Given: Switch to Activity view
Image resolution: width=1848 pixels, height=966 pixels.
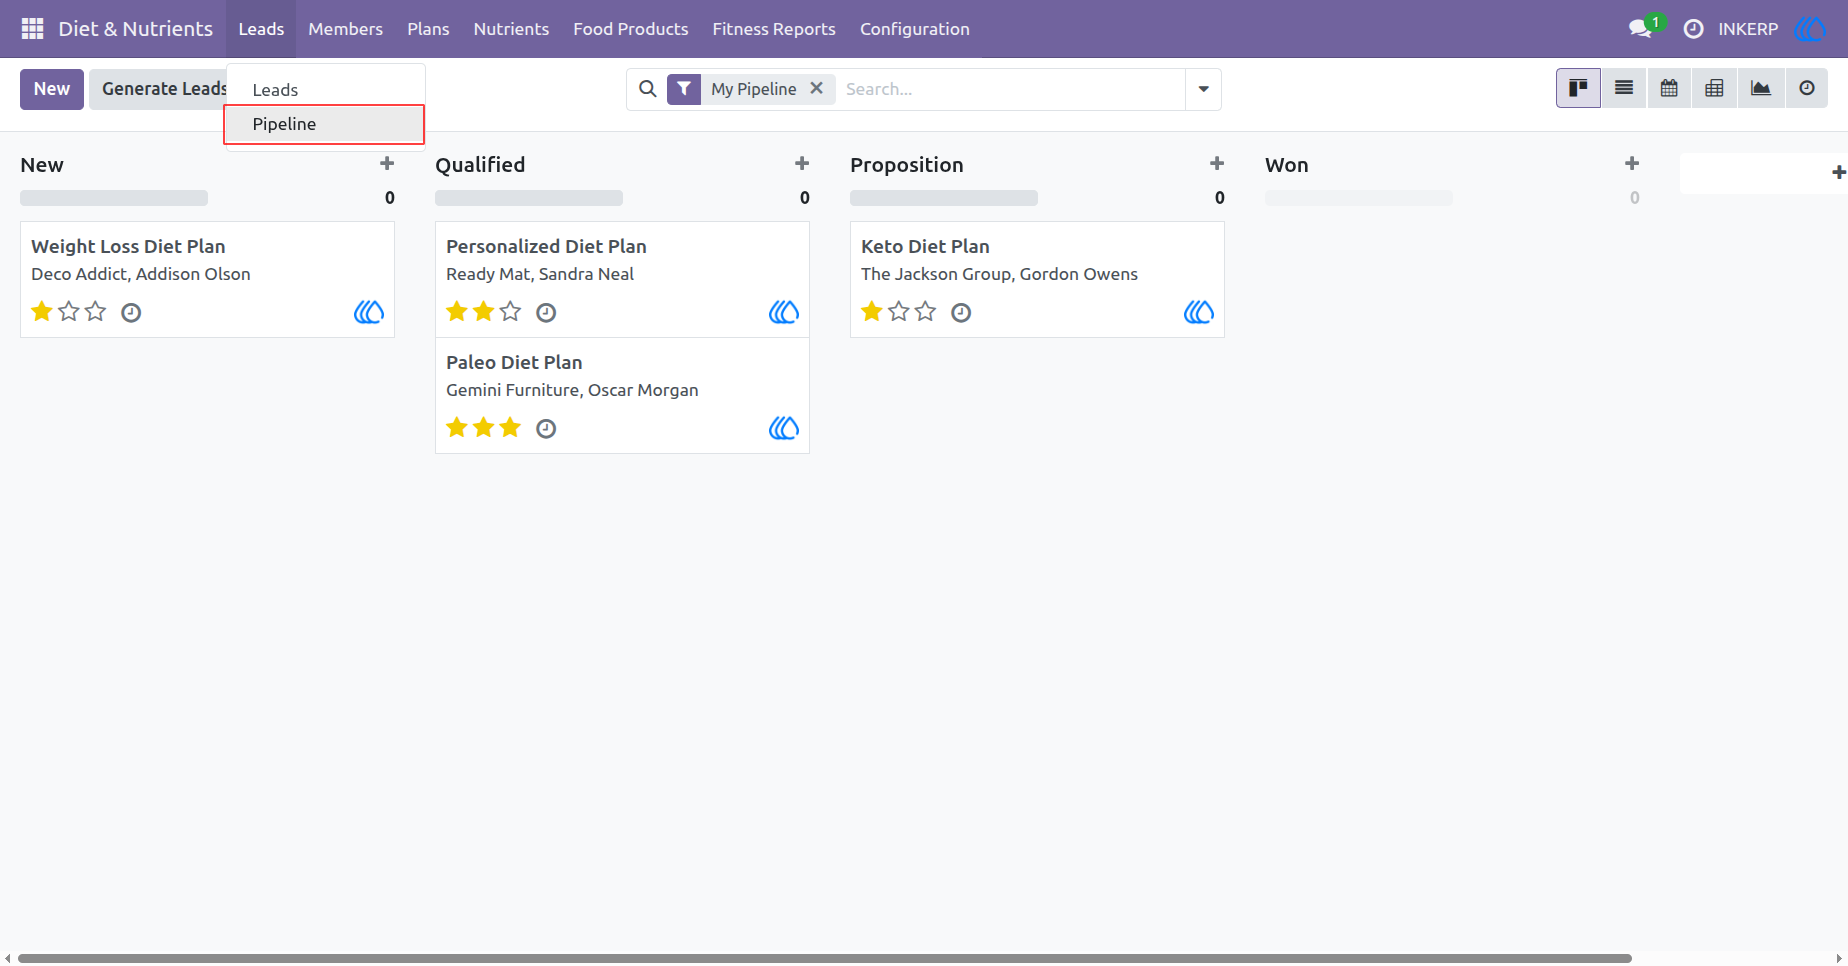Looking at the screenshot, I should click(1806, 88).
